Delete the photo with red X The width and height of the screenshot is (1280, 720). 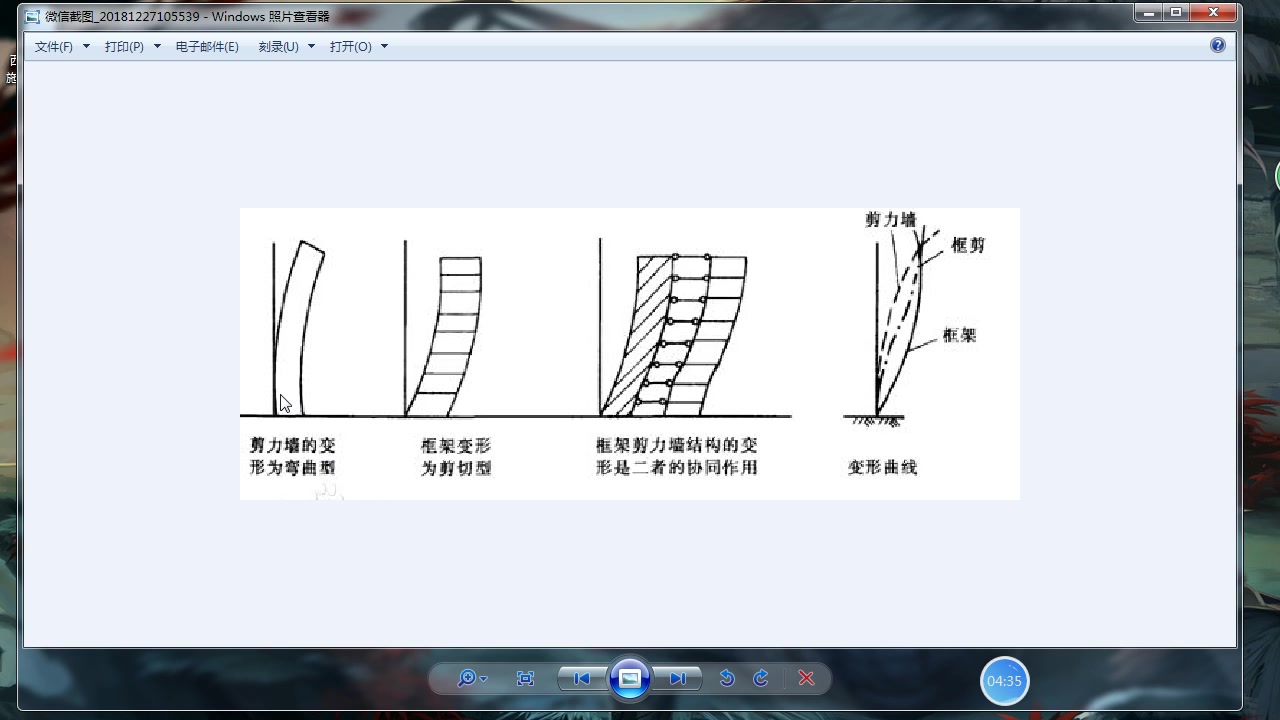pos(806,678)
